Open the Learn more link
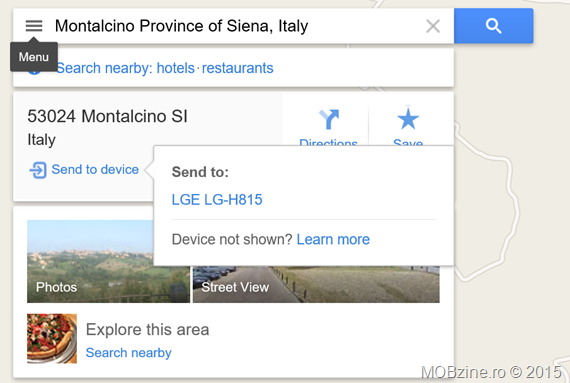This screenshot has width=570, height=383. pos(333,239)
